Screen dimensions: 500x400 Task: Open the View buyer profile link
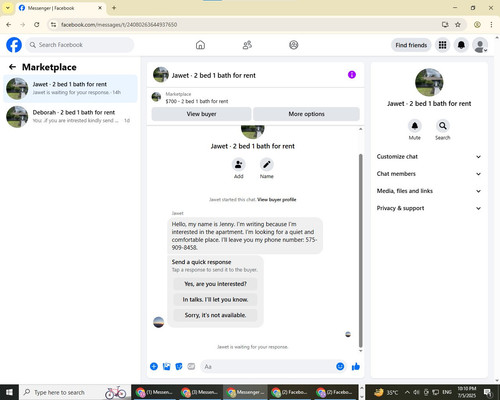277,200
